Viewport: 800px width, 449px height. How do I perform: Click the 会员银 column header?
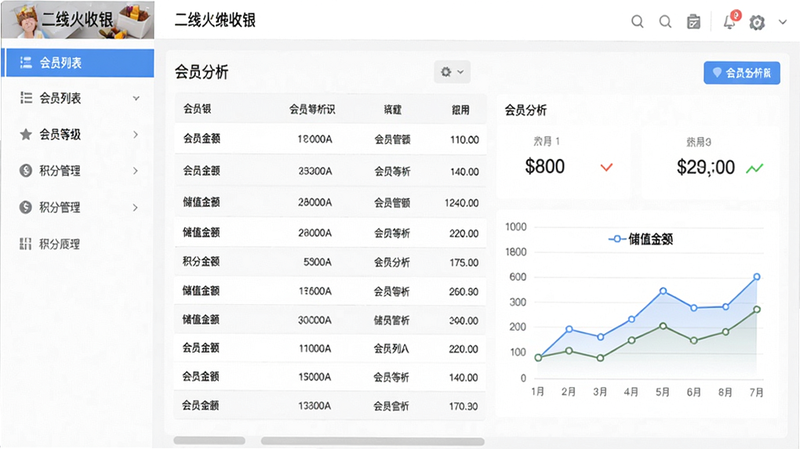point(197,109)
